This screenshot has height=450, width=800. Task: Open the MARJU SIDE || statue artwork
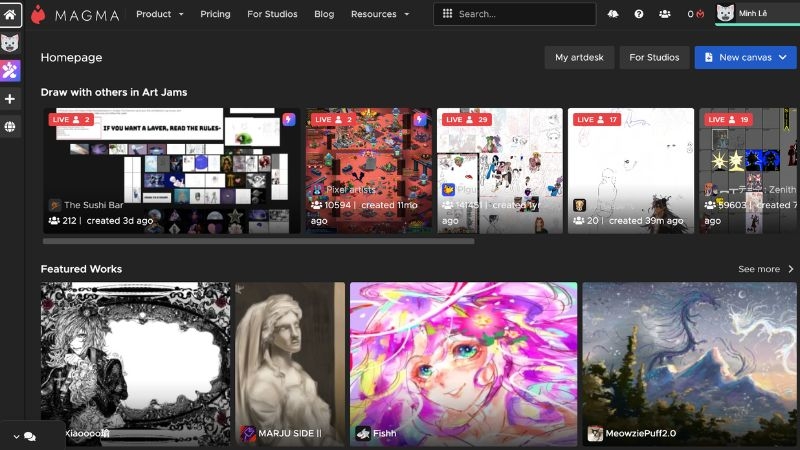click(x=290, y=364)
